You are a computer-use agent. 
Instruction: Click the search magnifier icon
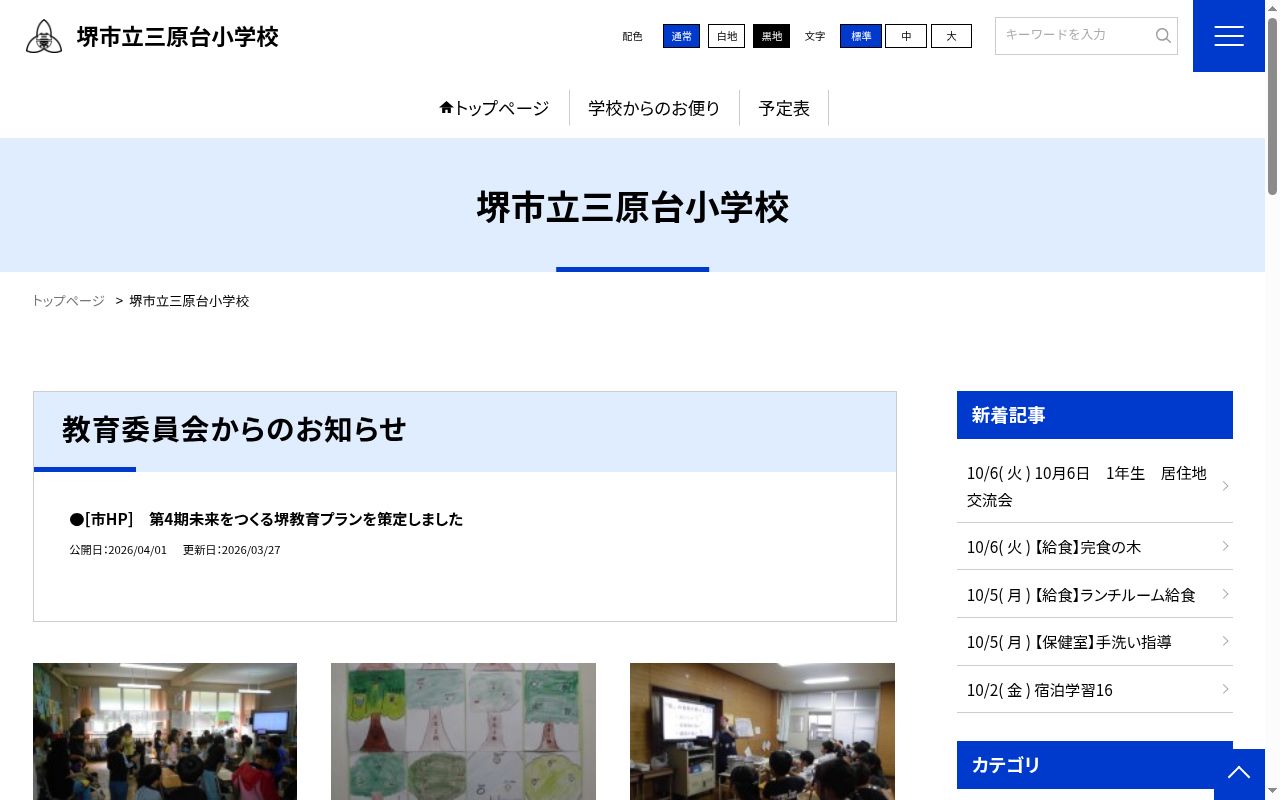tap(1163, 36)
